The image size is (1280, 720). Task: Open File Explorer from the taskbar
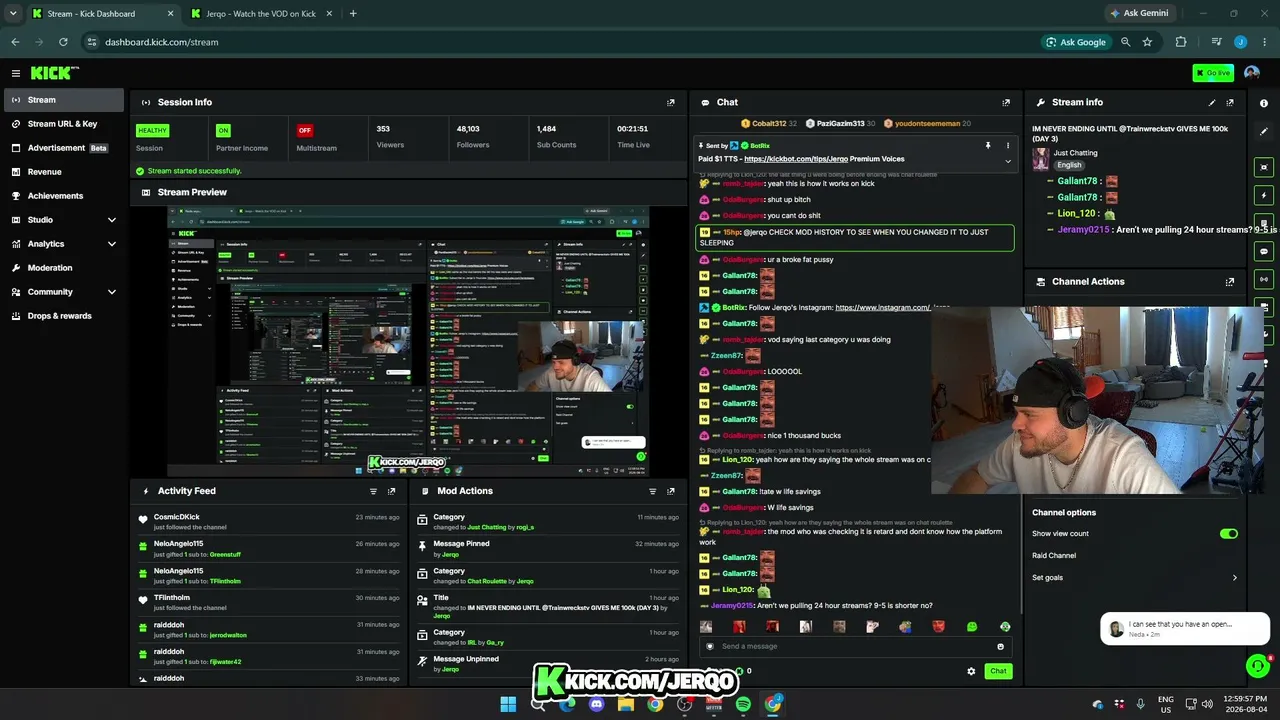(626, 704)
